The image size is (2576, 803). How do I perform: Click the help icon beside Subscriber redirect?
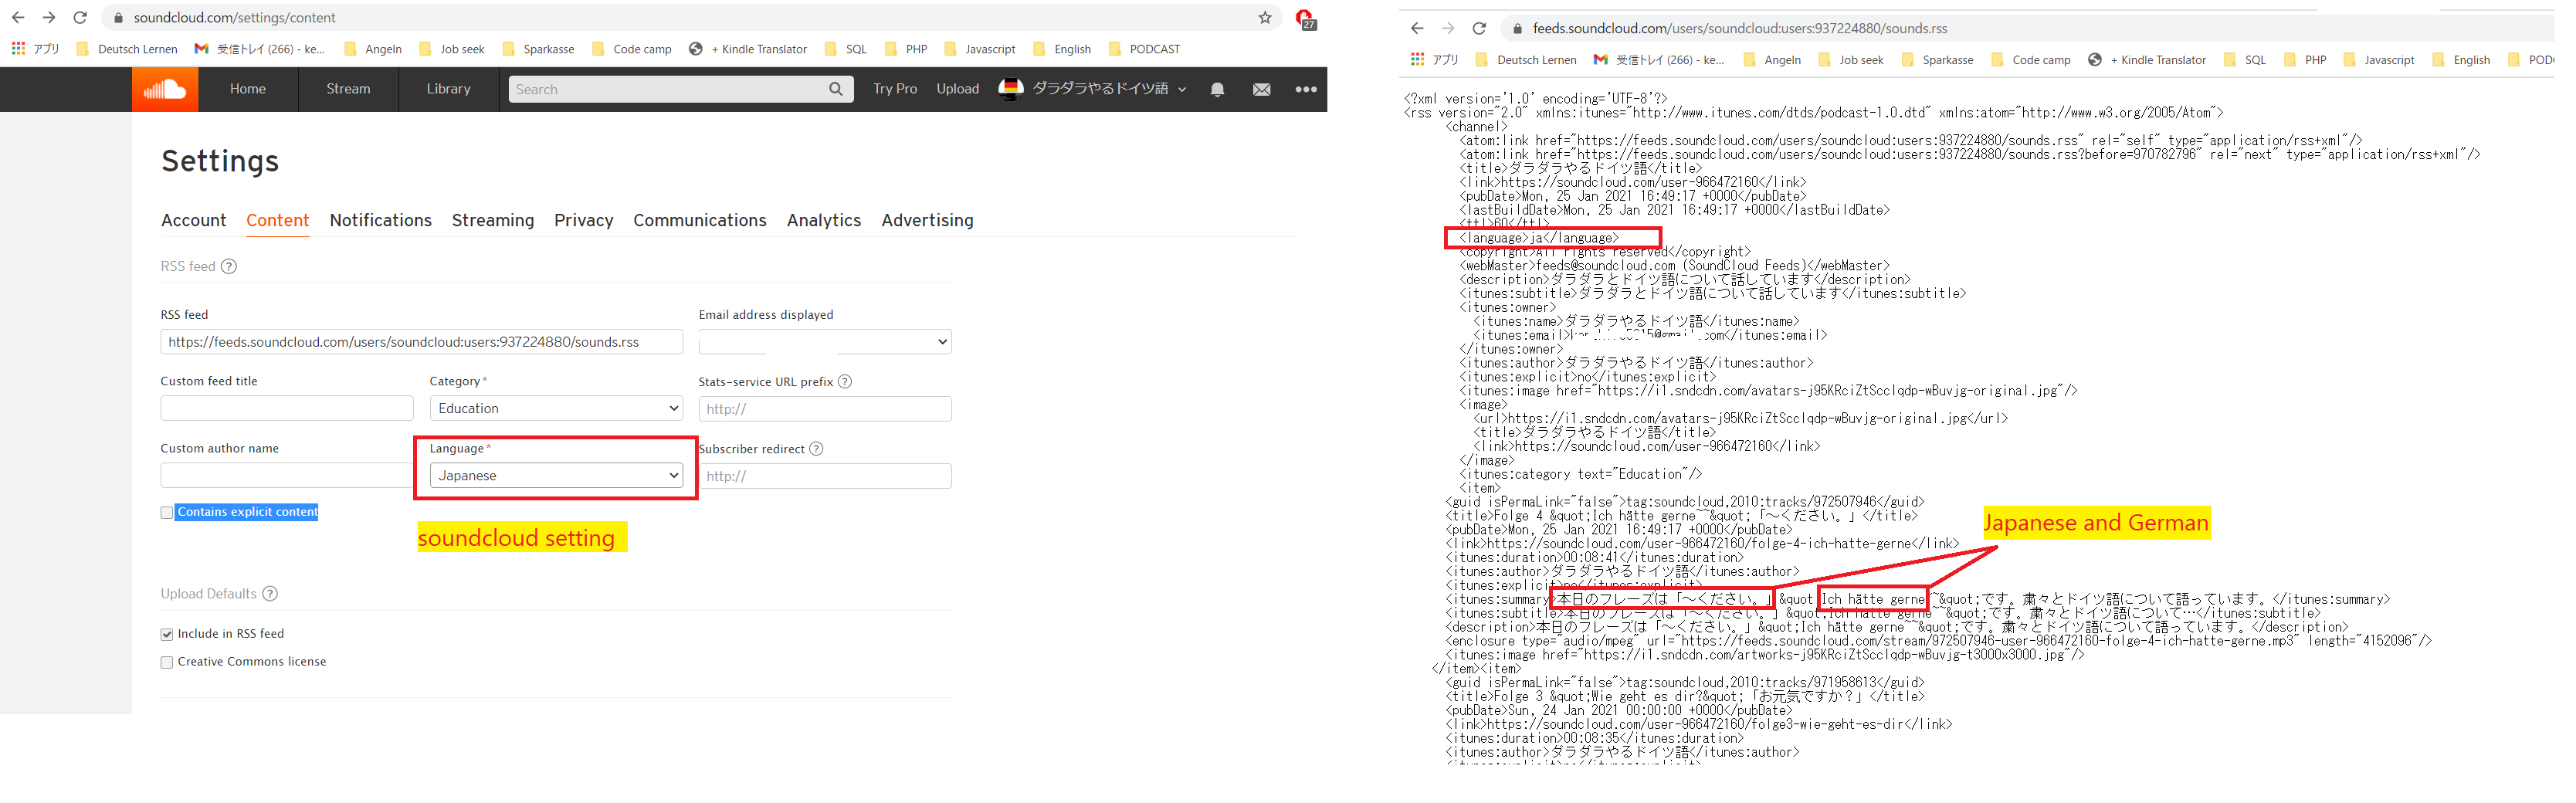816,448
